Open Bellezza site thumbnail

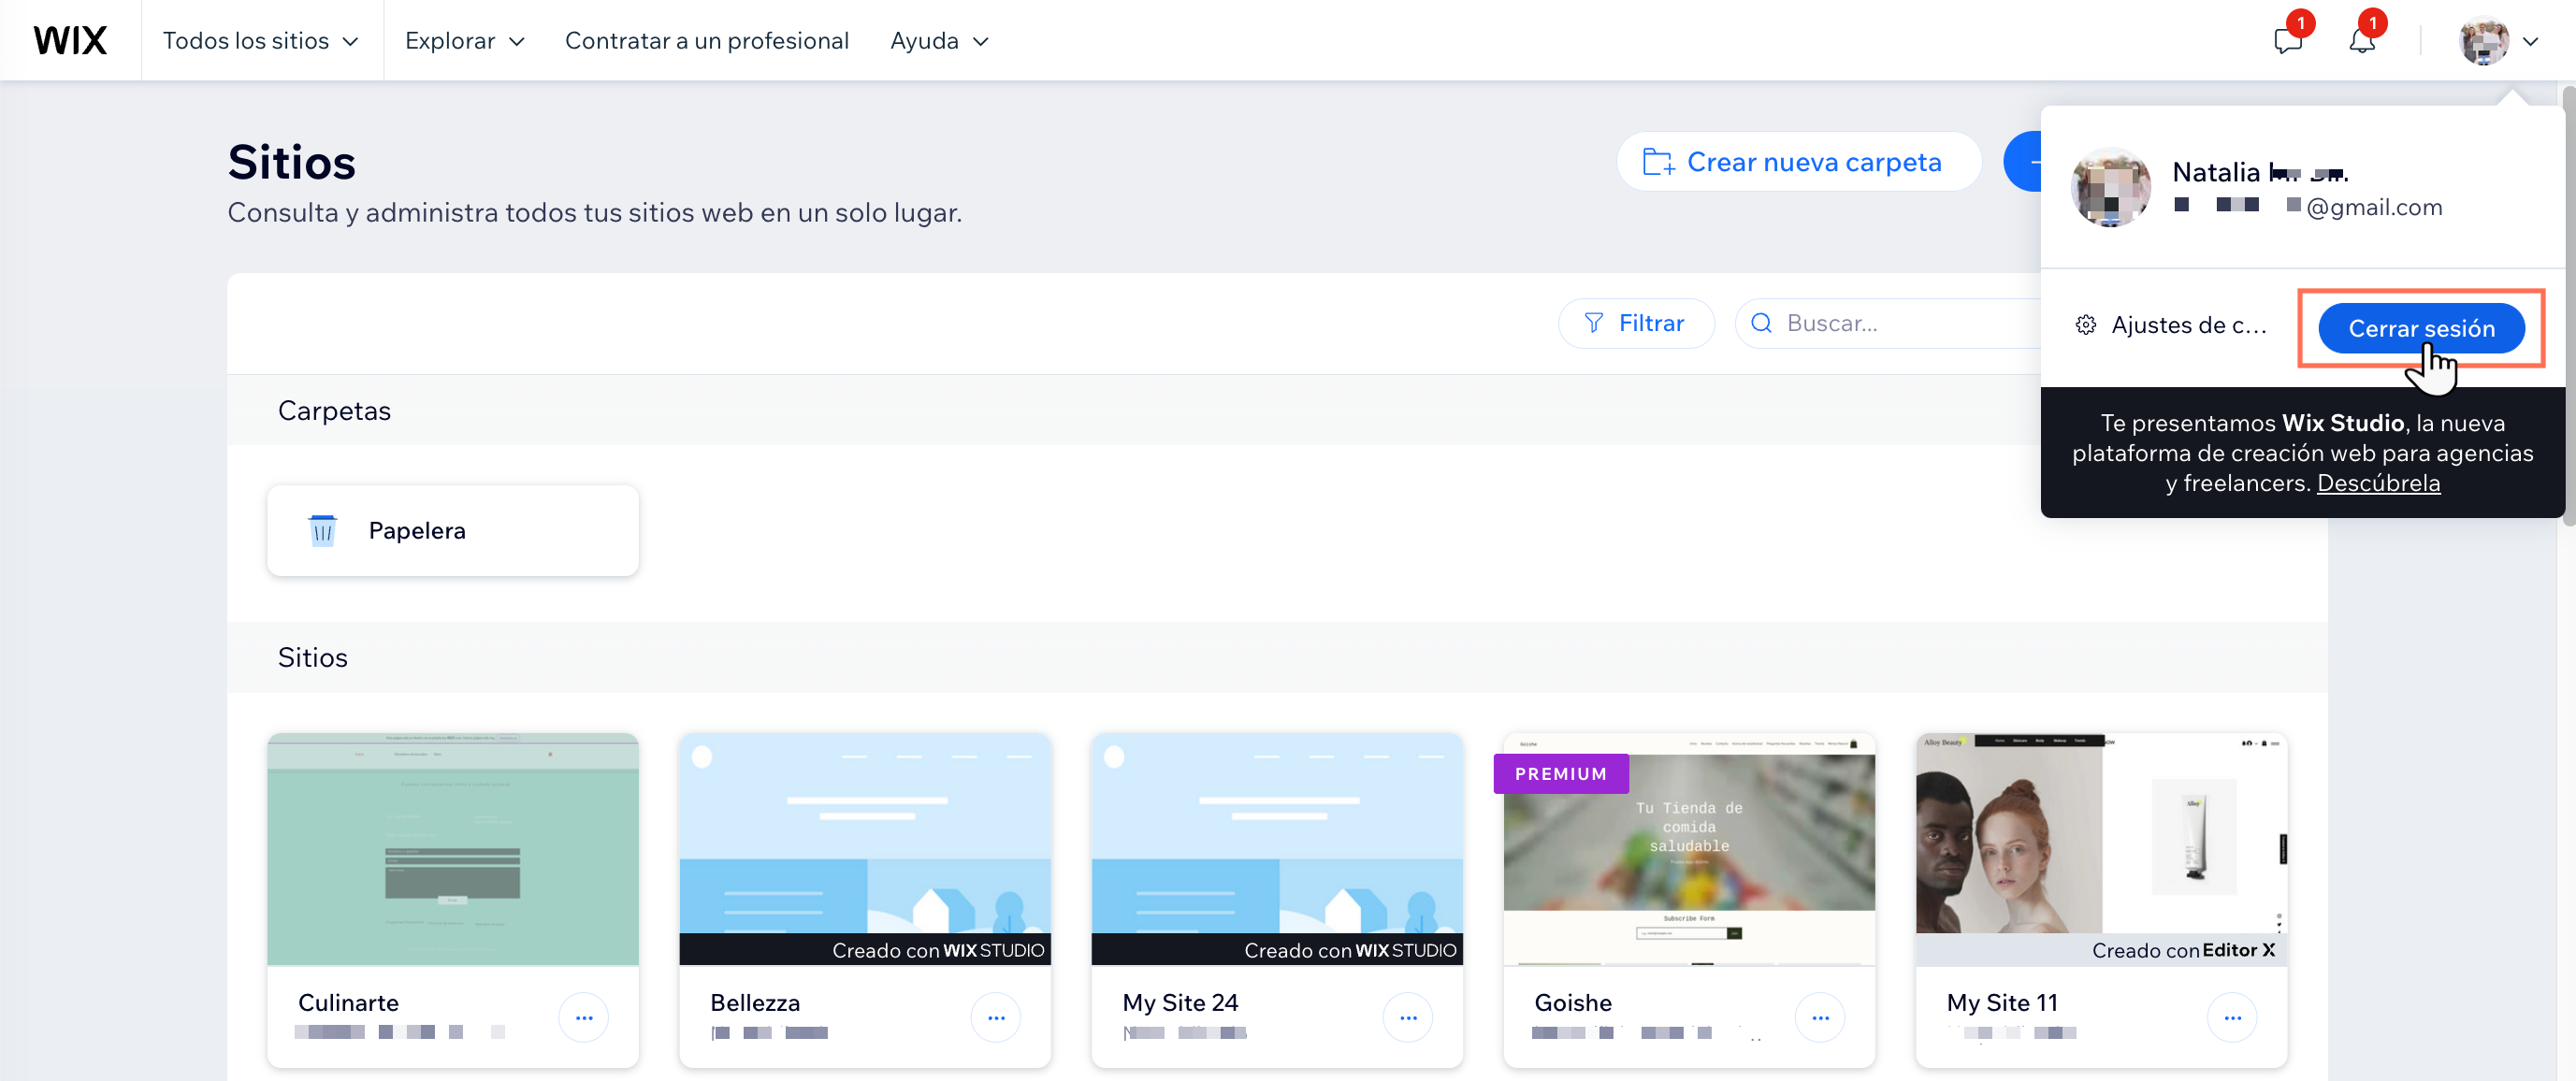tap(864, 849)
